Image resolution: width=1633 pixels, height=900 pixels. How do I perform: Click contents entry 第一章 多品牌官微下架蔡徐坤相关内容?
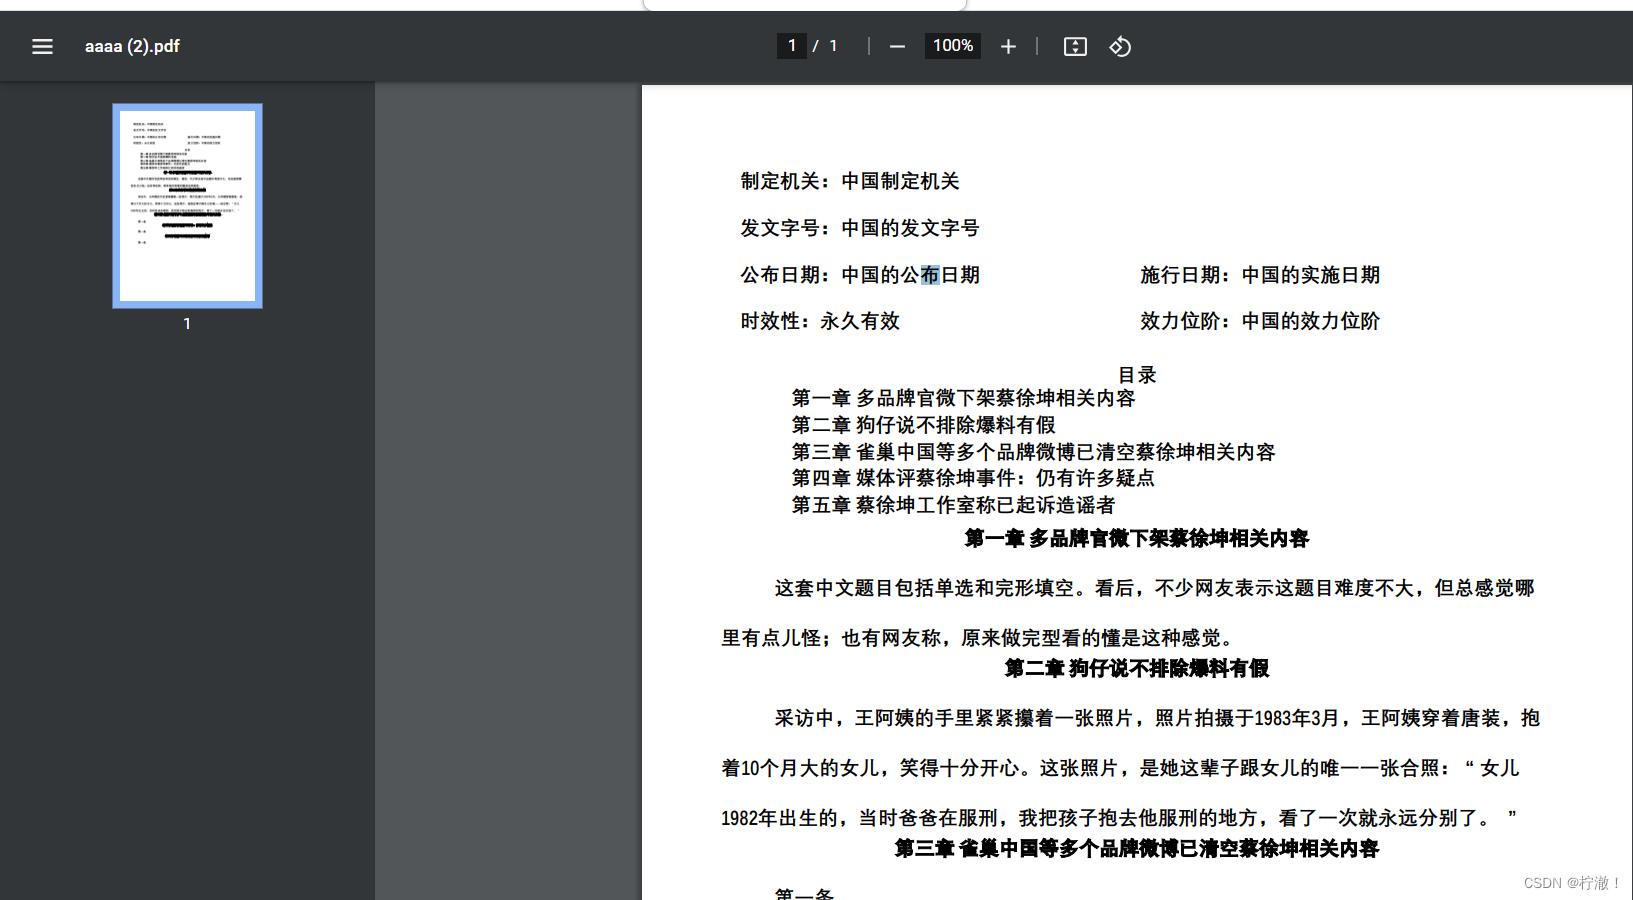coord(963,398)
